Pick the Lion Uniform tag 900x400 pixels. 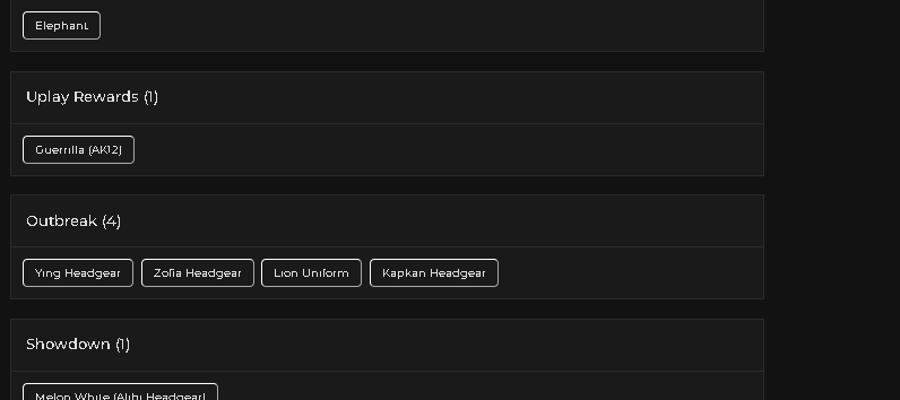[x=311, y=273]
